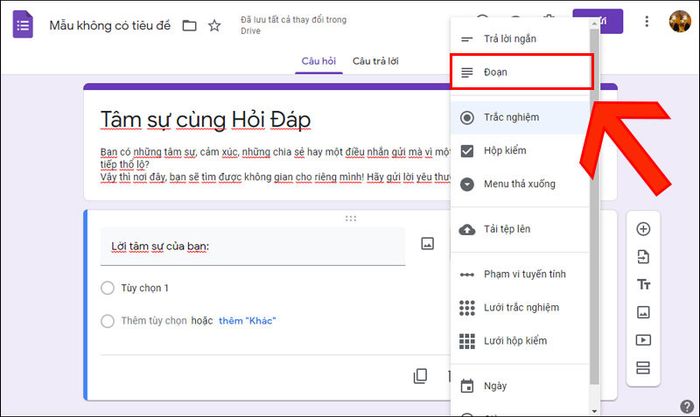Import questions from sidebar icon

coord(643,257)
